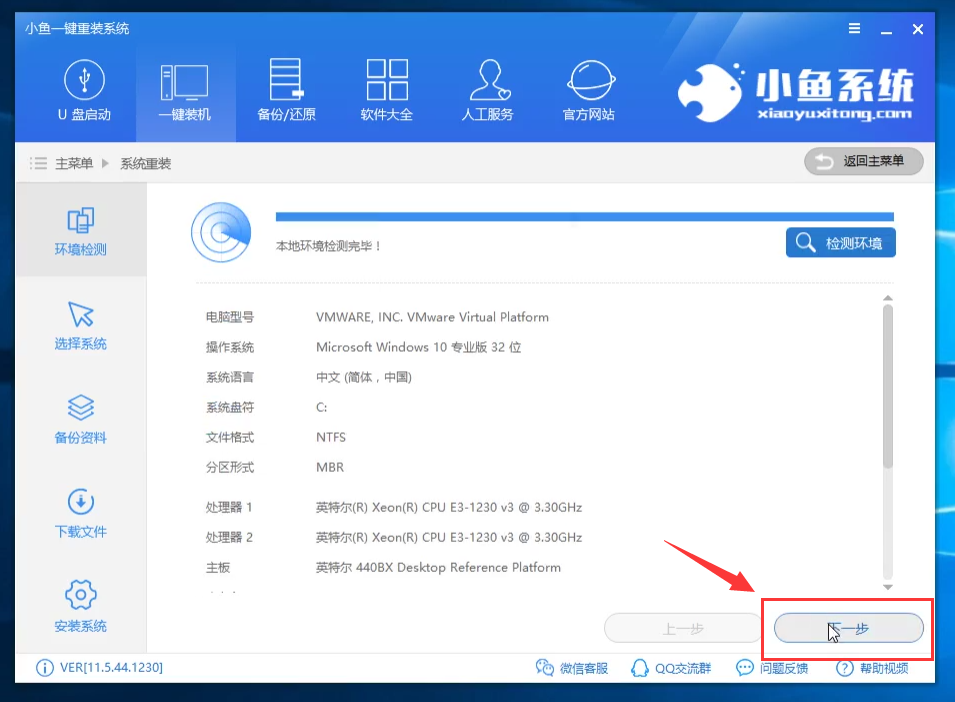Open the hamburger menu in title bar
The height and width of the screenshot is (702, 955).
coord(853,29)
